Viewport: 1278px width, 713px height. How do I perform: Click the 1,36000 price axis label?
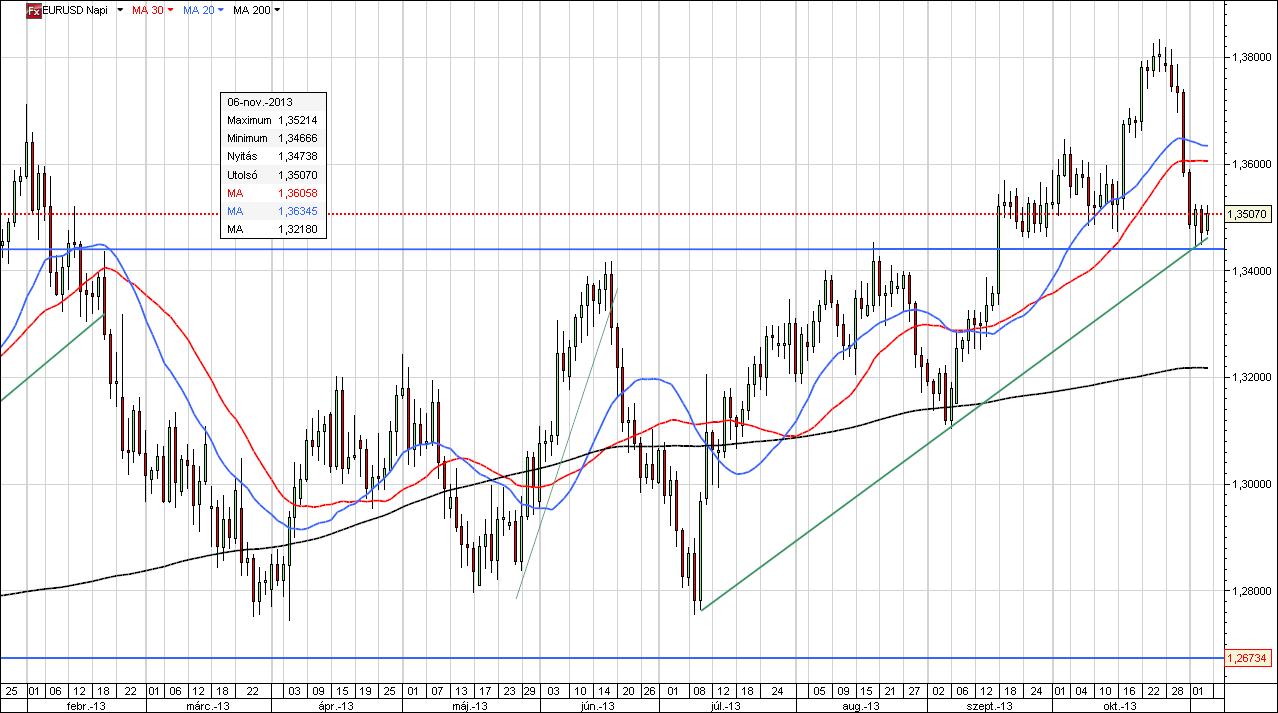[1251, 164]
